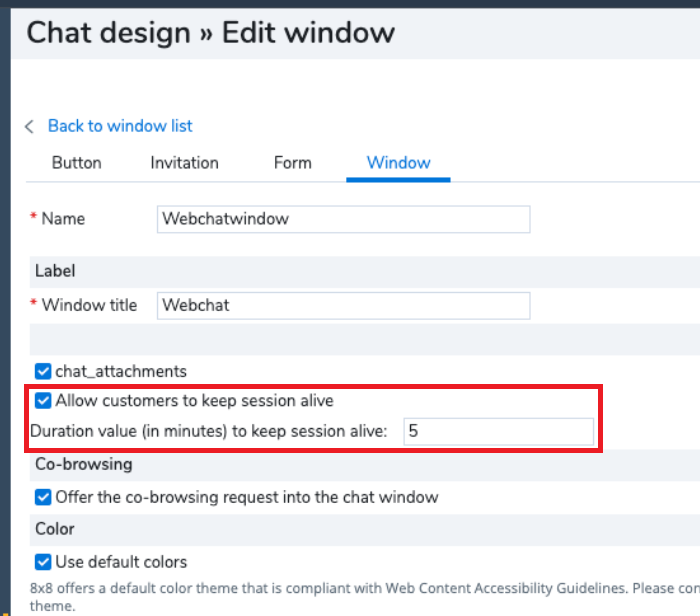Viewport: 700px width, 616px height.
Task: Click the session duration minutes field
Action: (498, 431)
